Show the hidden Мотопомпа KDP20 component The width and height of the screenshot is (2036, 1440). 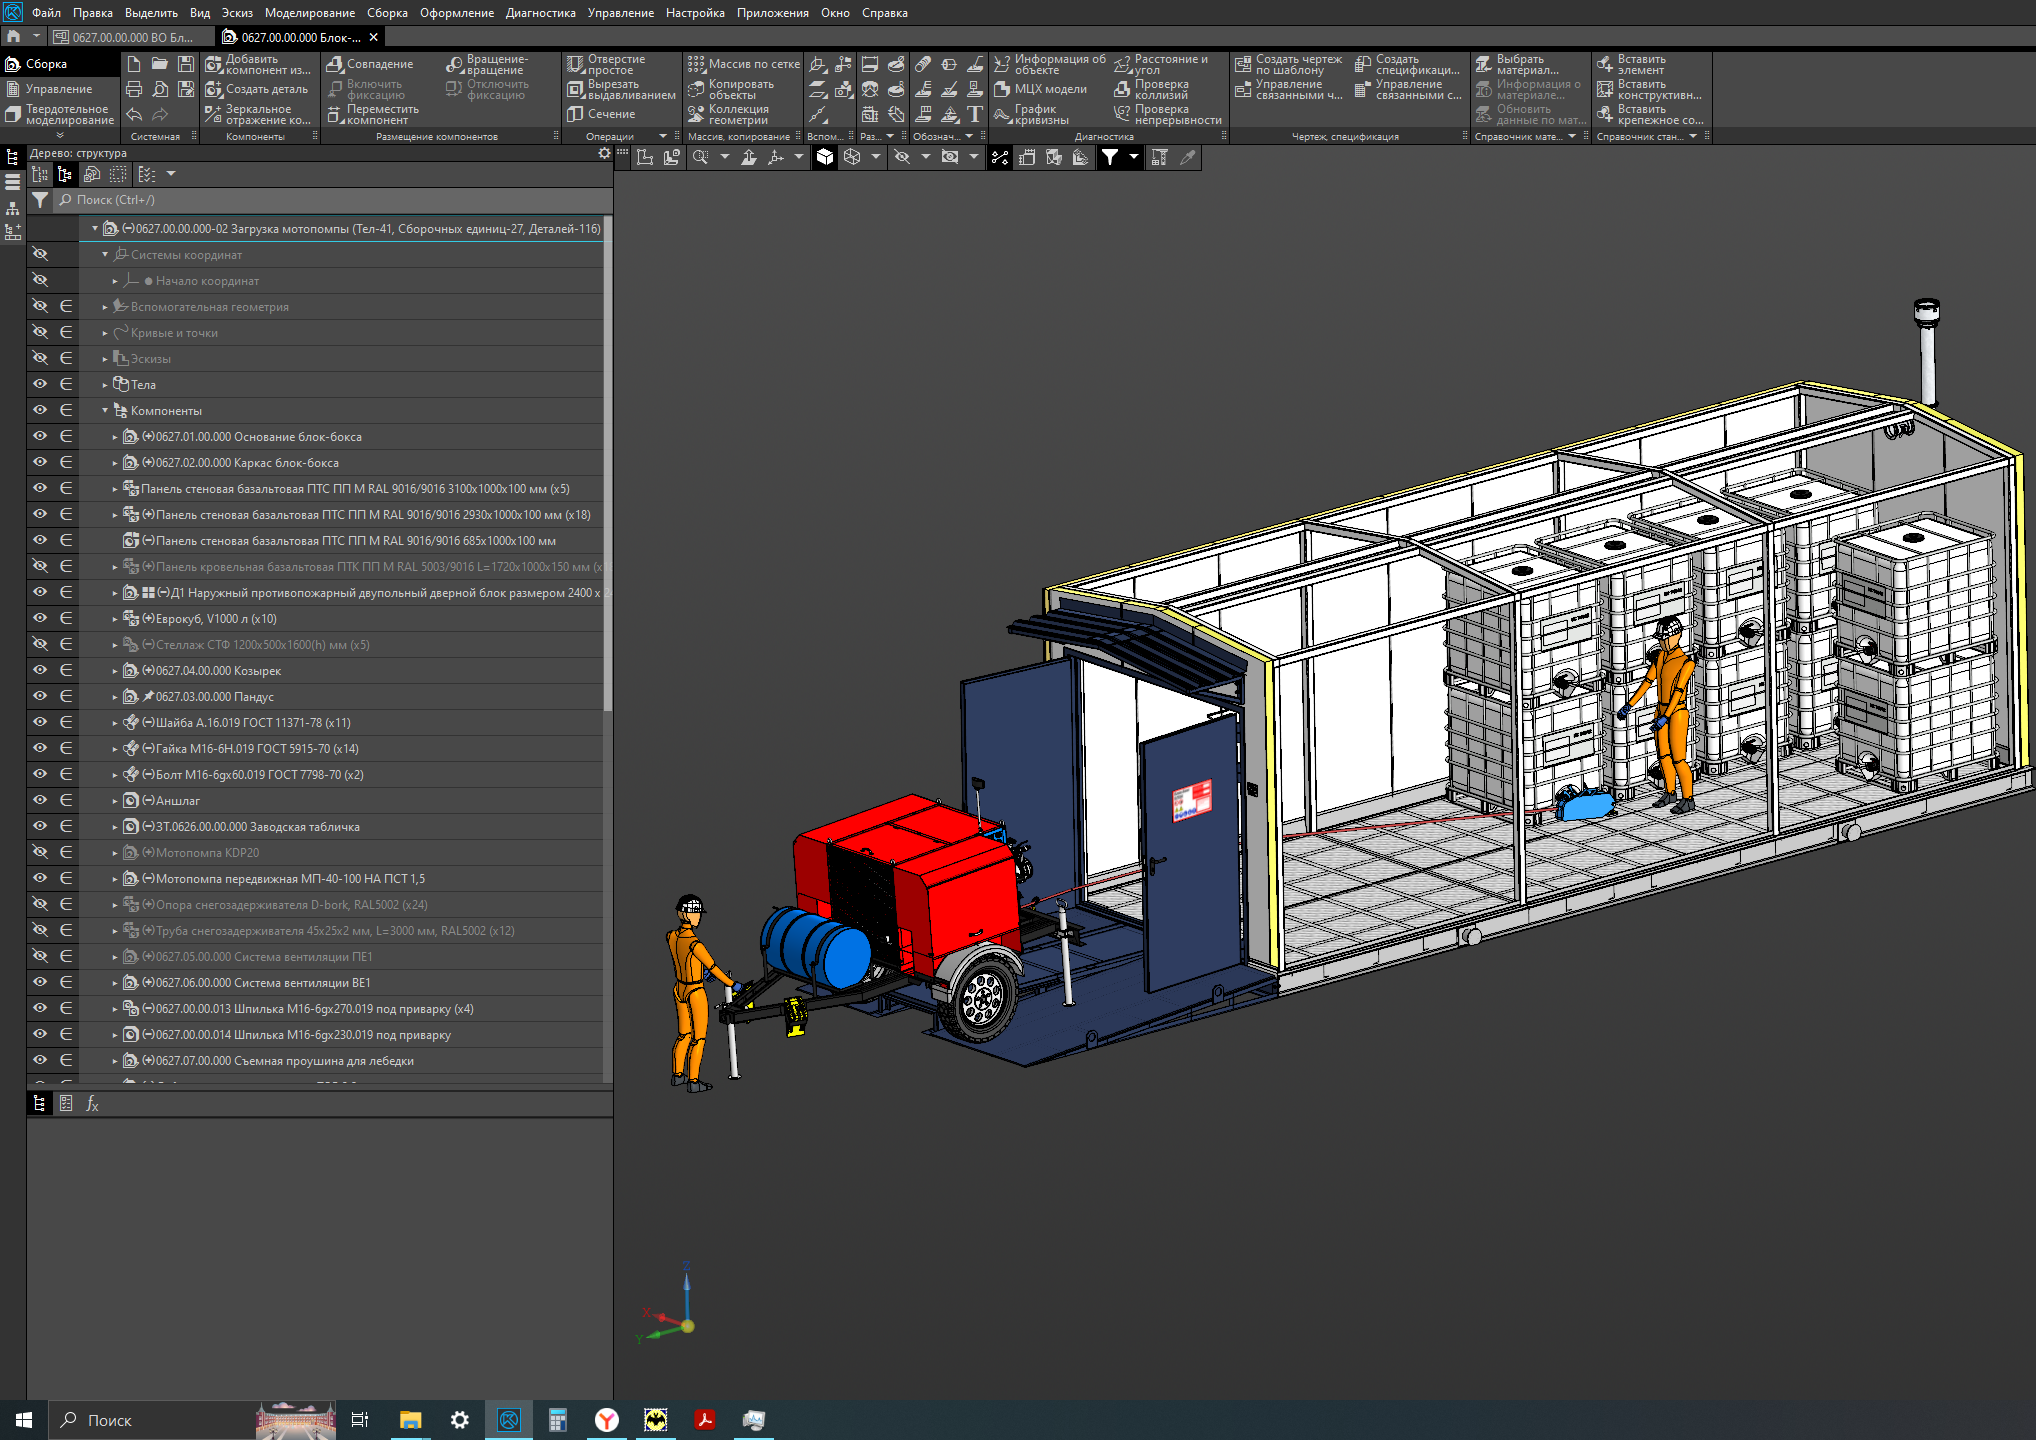[40, 852]
